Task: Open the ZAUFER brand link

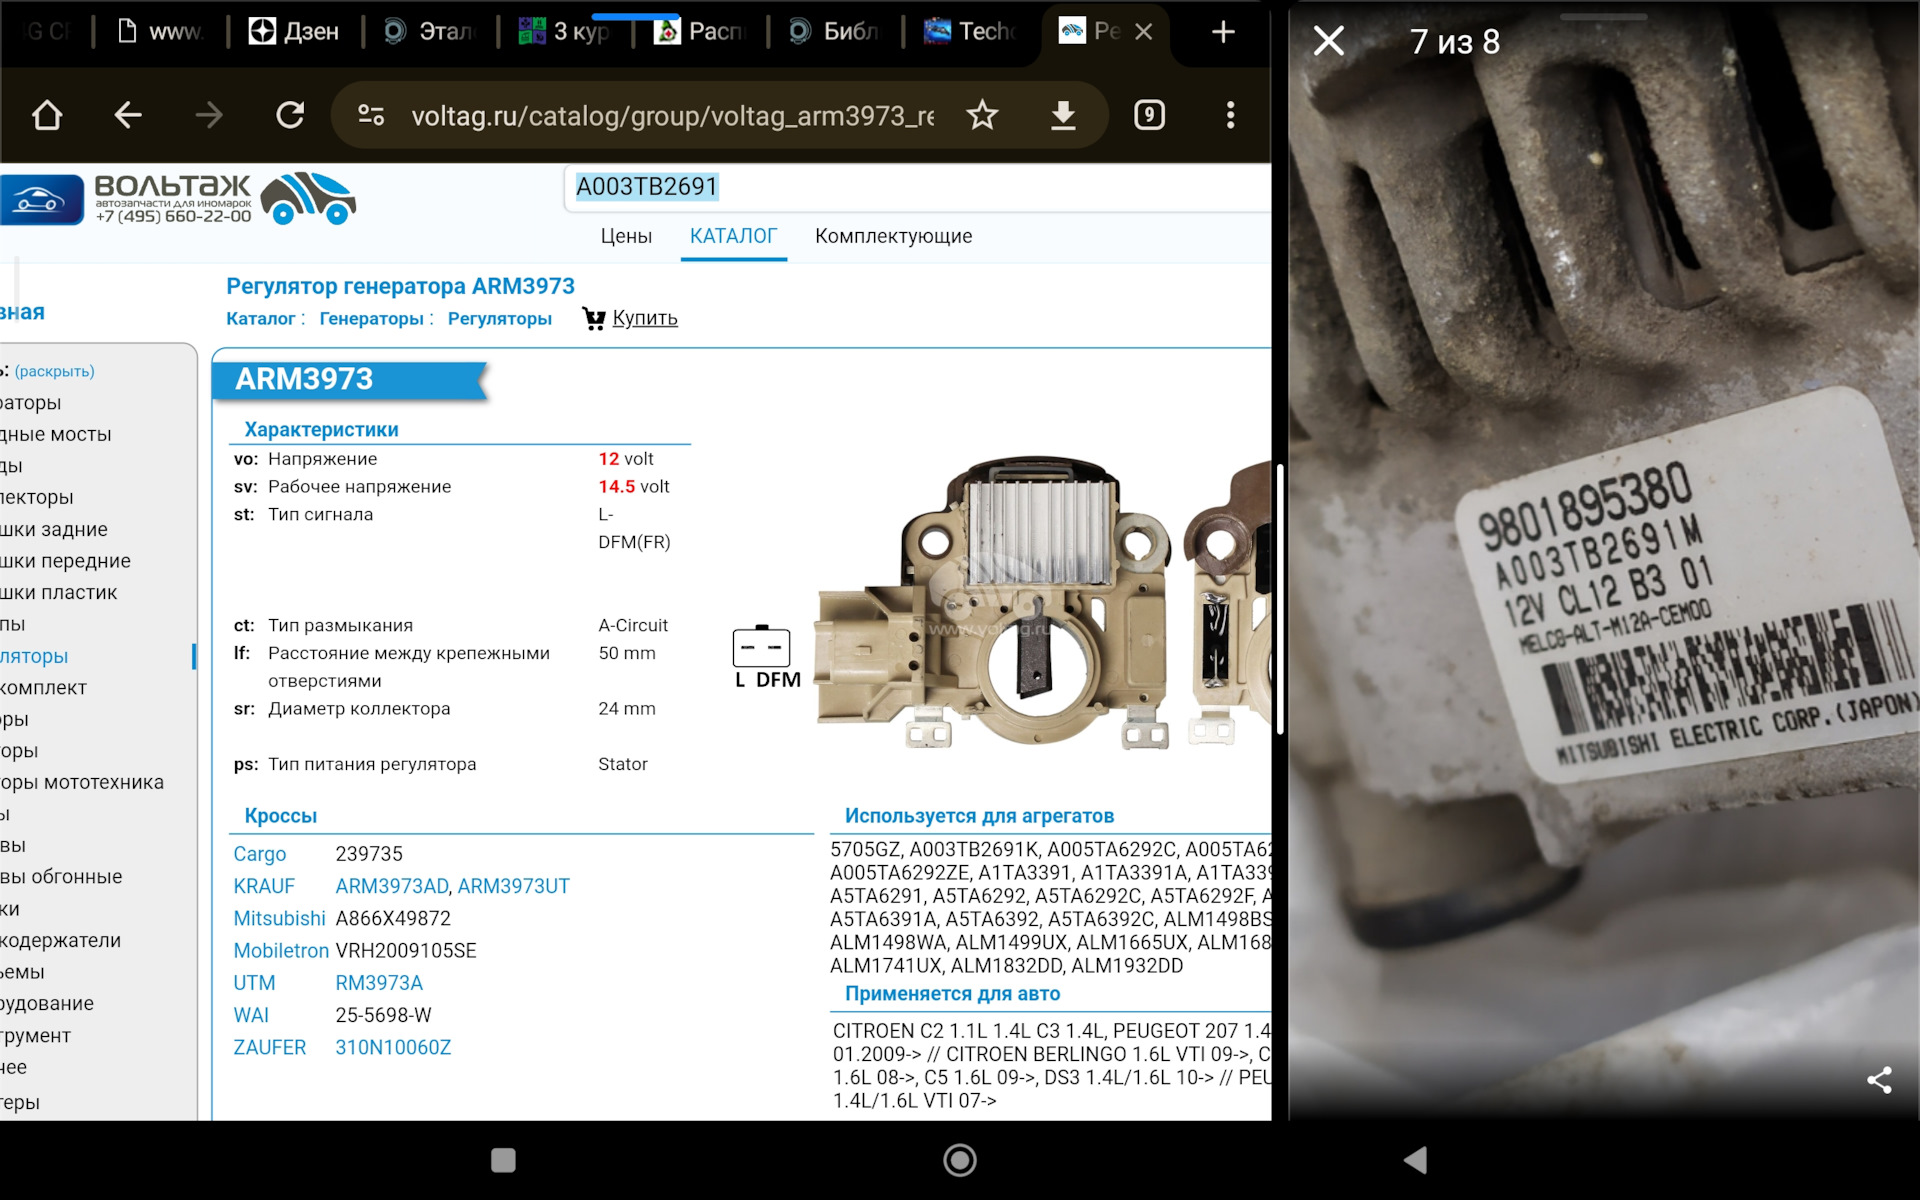Action: pyautogui.click(x=270, y=1047)
